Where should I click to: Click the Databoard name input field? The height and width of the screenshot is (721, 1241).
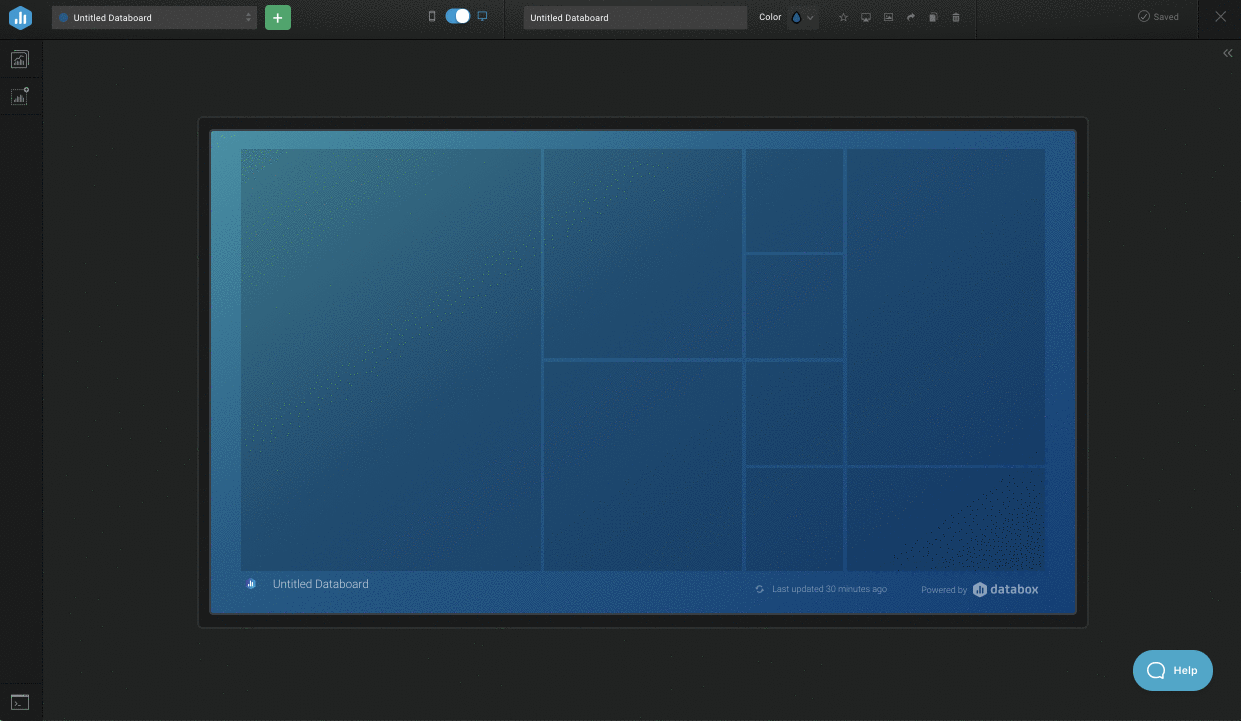[635, 17]
